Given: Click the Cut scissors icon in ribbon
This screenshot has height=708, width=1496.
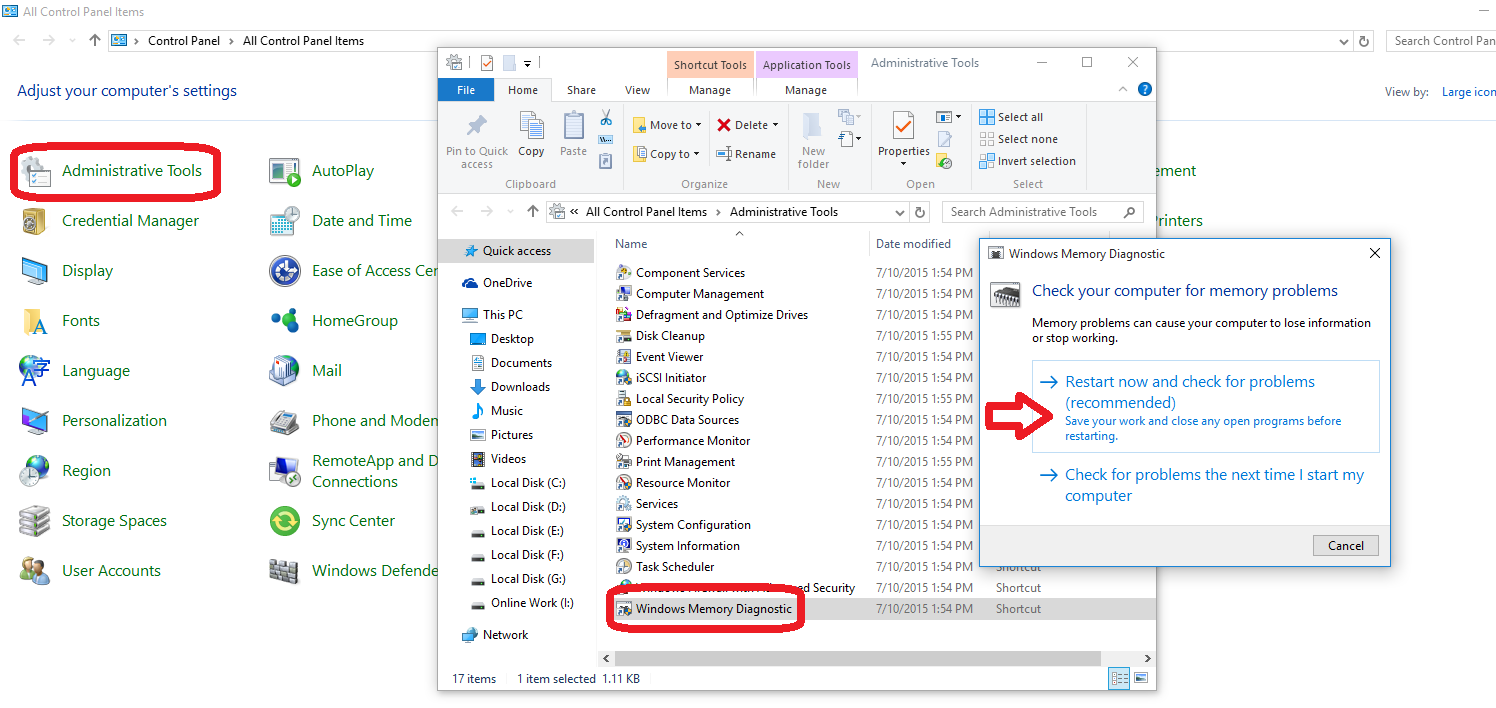Looking at the screenshot, I should tap(606, 118).
